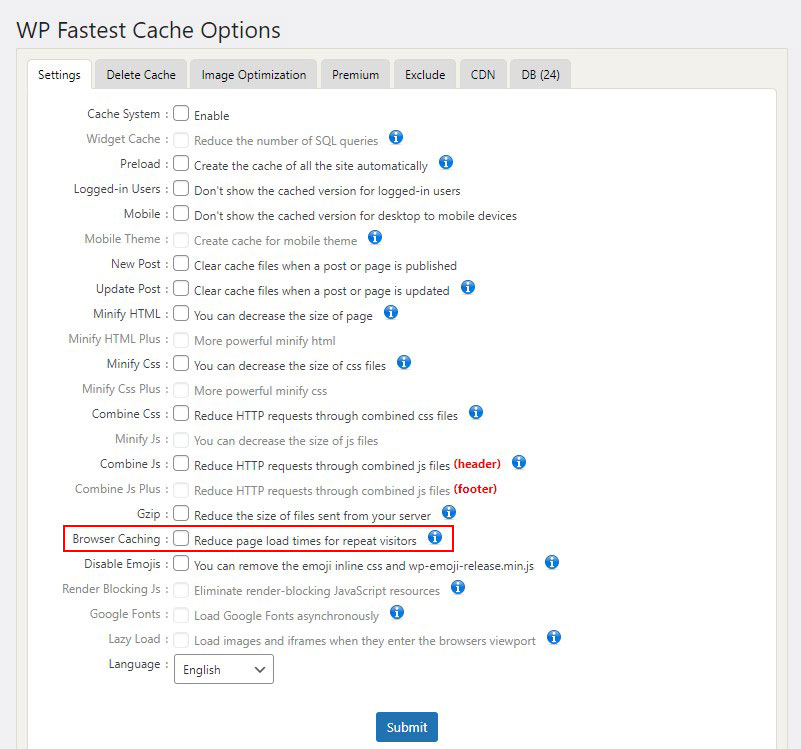Enable the Combine Css checkbox
The width and height of the screenshot is (801, 749).
pyautogui.click(x=181, y=414)
